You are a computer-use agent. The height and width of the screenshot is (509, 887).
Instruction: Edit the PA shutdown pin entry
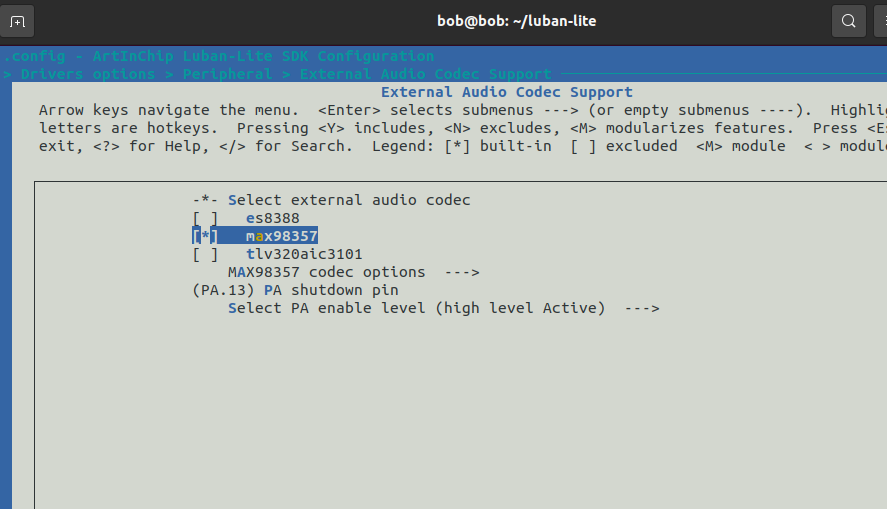coord(295,291)
